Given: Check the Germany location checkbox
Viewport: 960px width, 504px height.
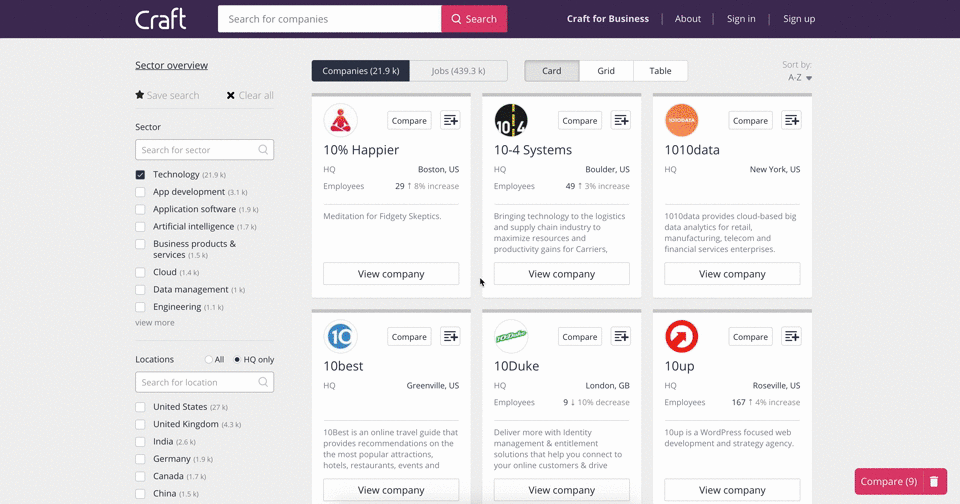Looking at the screenshot, I should click(140, 459).
